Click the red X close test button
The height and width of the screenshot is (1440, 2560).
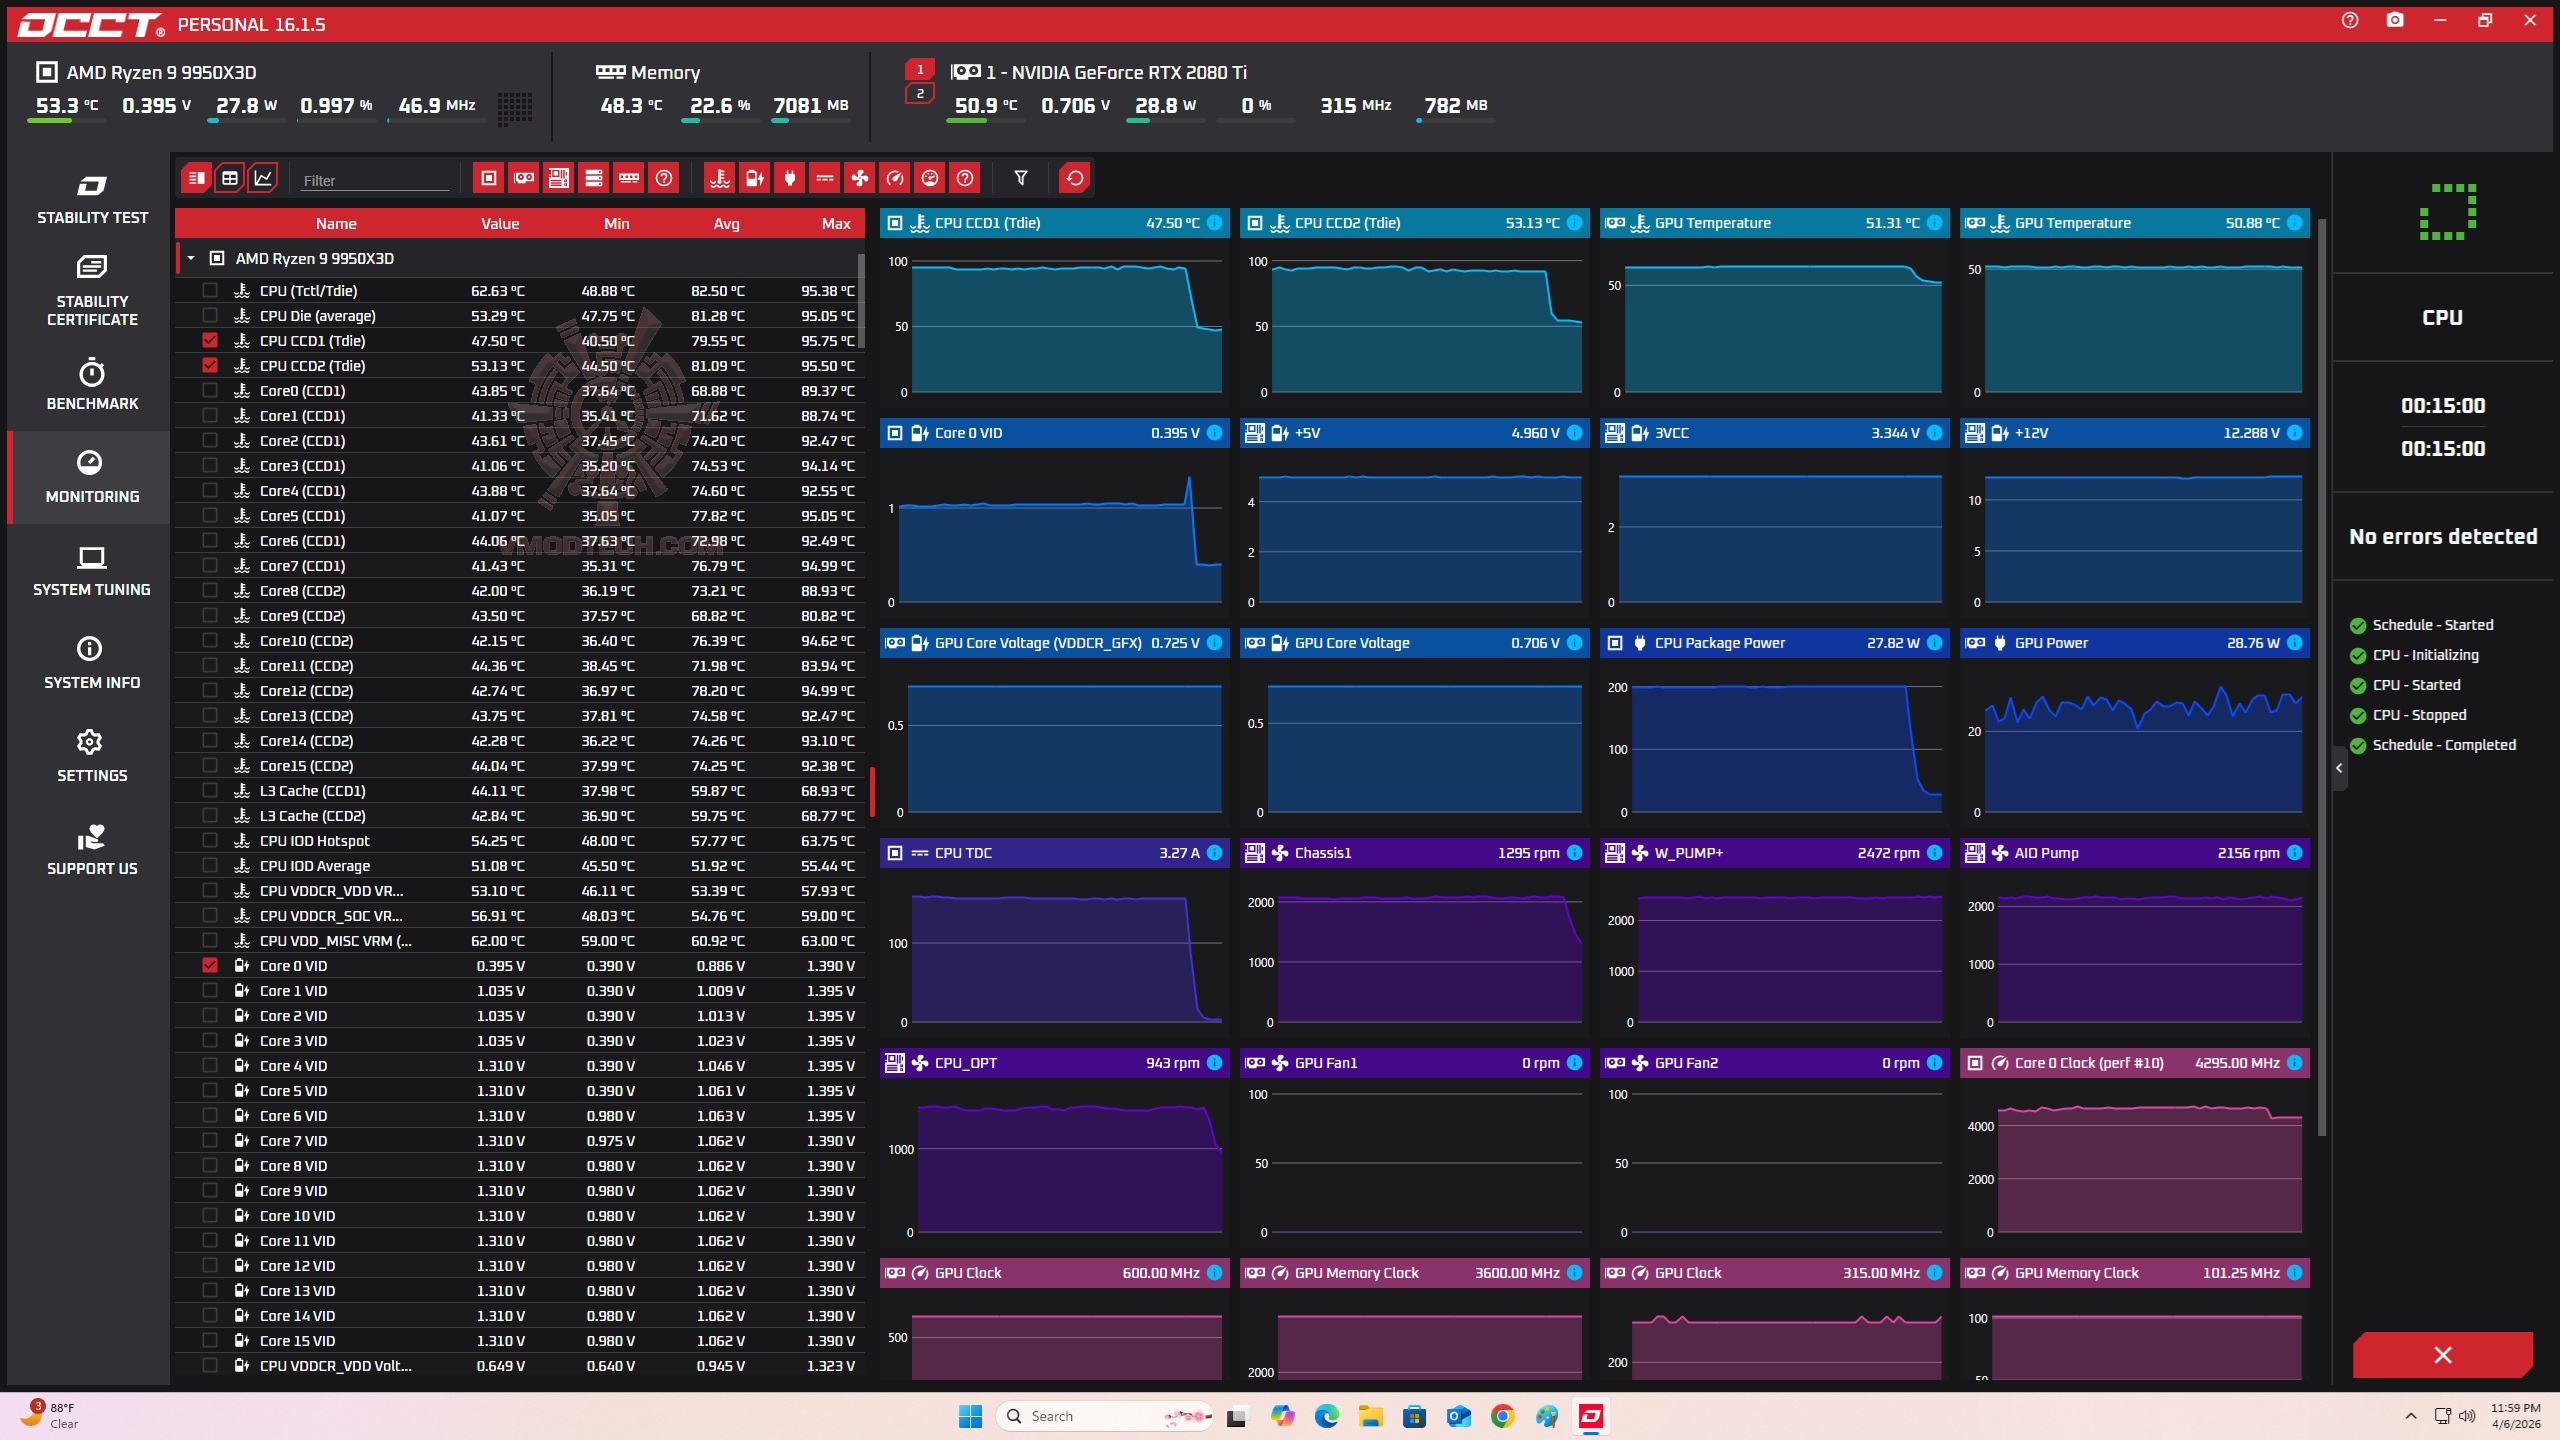[2442, 1355]
